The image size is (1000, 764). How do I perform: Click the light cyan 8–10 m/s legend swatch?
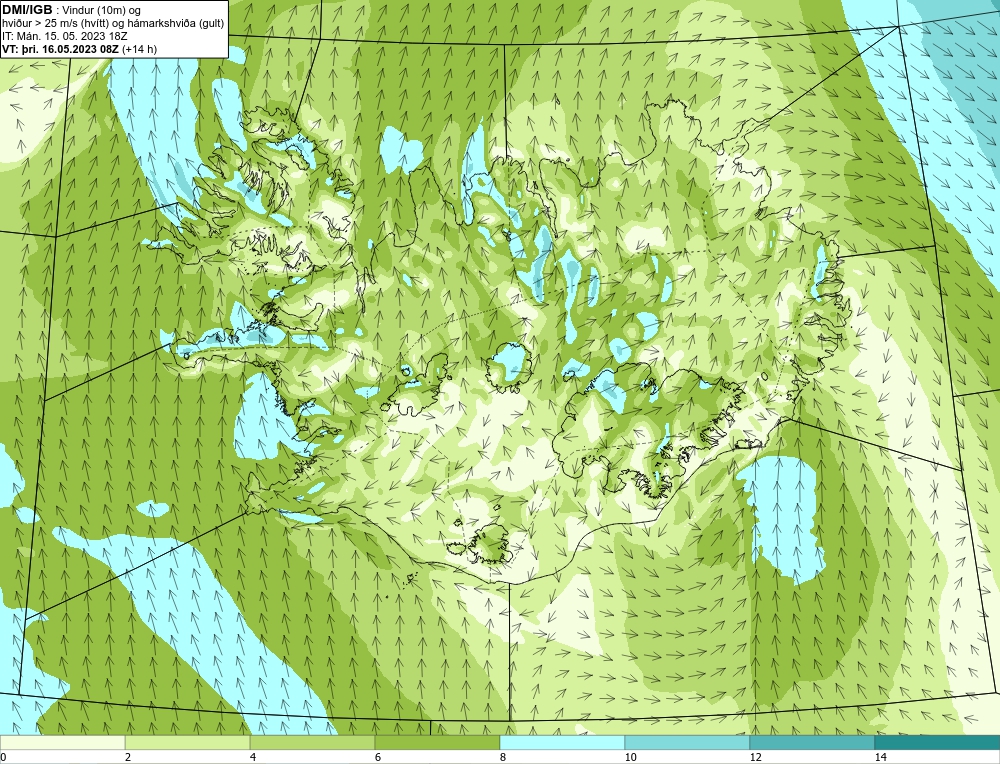pyautogui.click(x=562, y=742)
